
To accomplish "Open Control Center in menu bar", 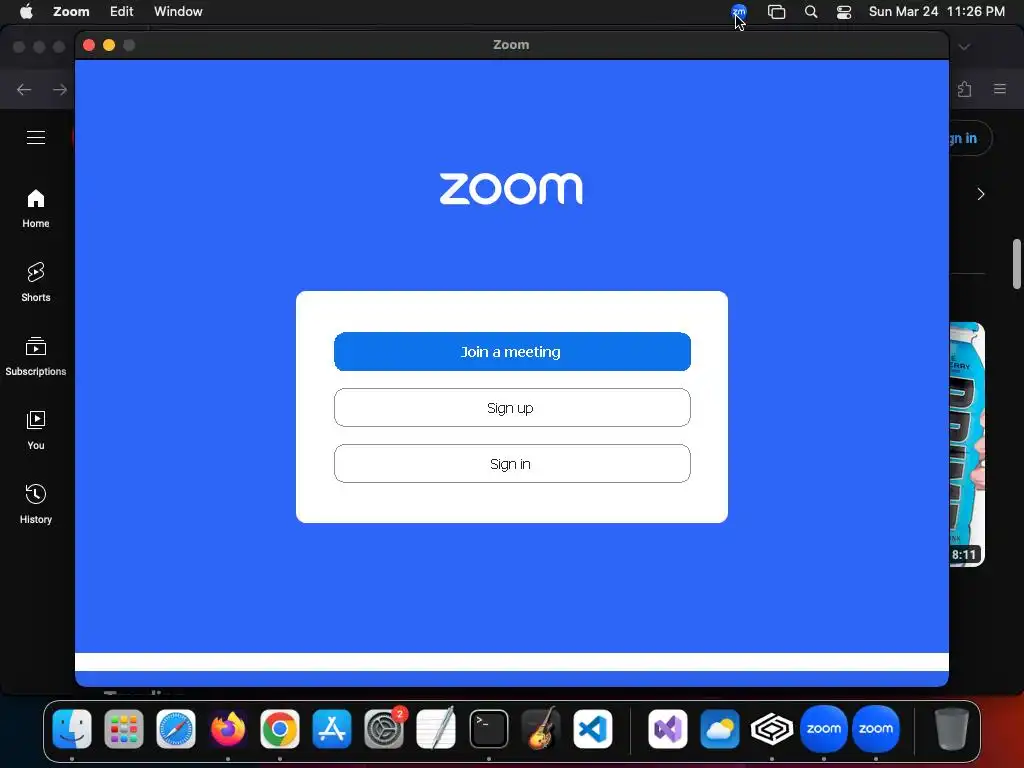I will pos(844,12).
